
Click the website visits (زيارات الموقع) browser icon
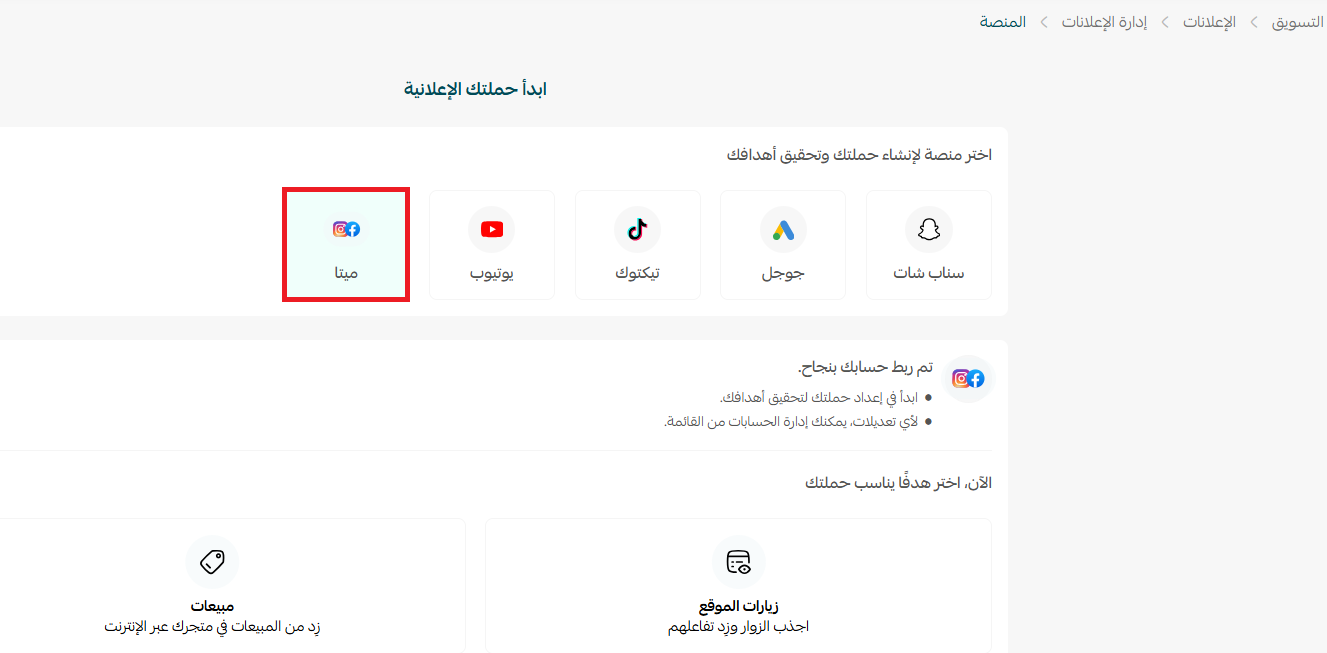[x=738, y=562]
